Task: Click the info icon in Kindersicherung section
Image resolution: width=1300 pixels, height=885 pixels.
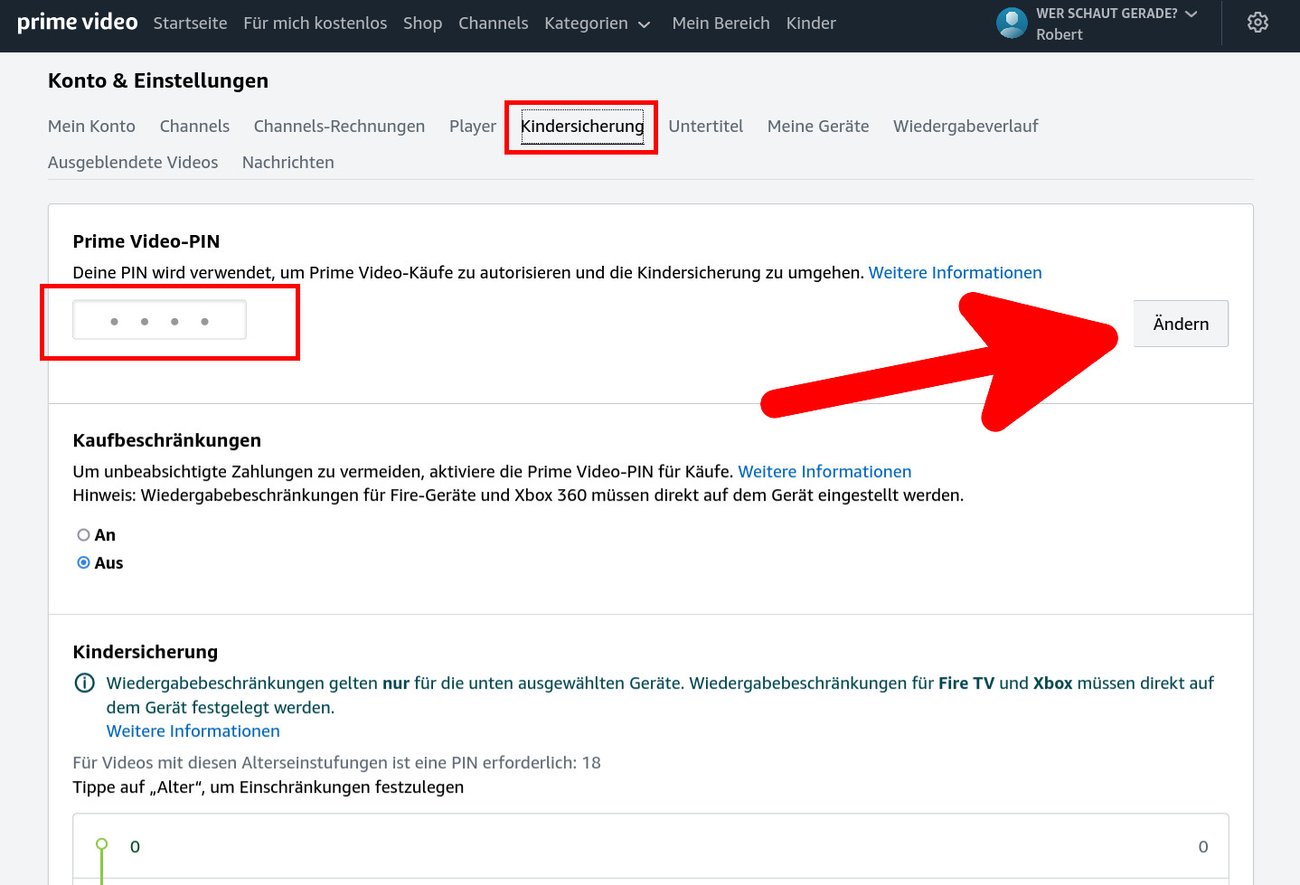Action: click(x=84, y=684)
